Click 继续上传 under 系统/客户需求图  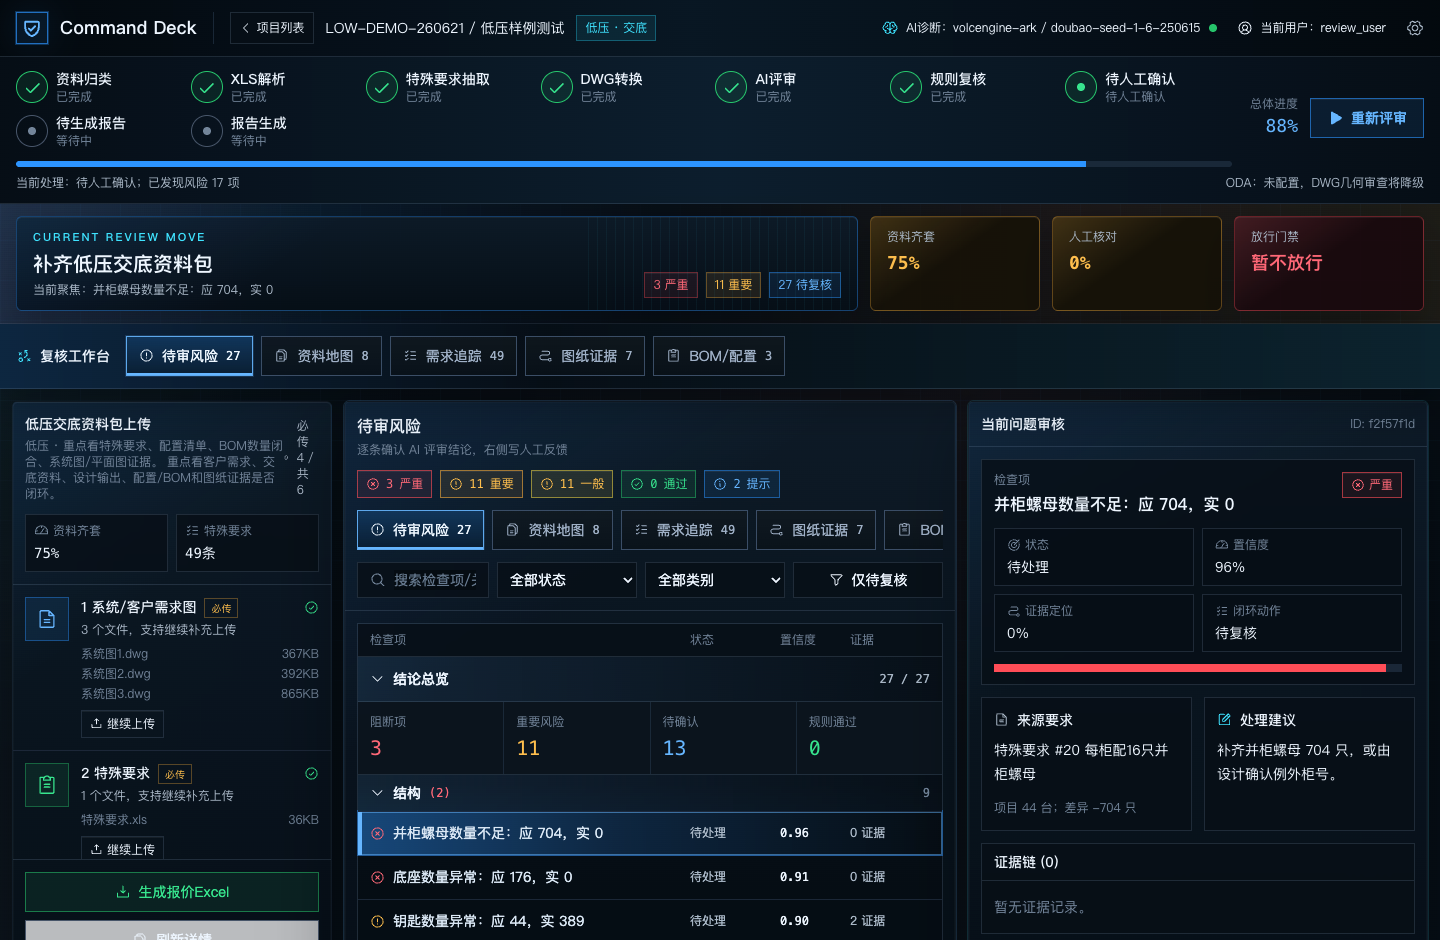click(x=123, y=724)
